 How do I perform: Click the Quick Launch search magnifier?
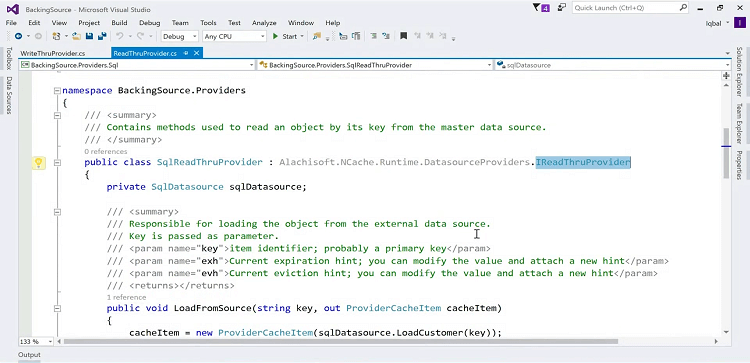(x=683, y=8)
